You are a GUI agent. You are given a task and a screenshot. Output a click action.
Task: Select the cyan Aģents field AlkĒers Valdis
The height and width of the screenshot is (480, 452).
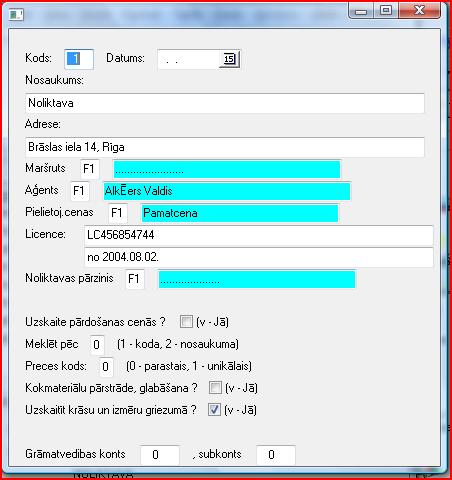tap(227, 191)
